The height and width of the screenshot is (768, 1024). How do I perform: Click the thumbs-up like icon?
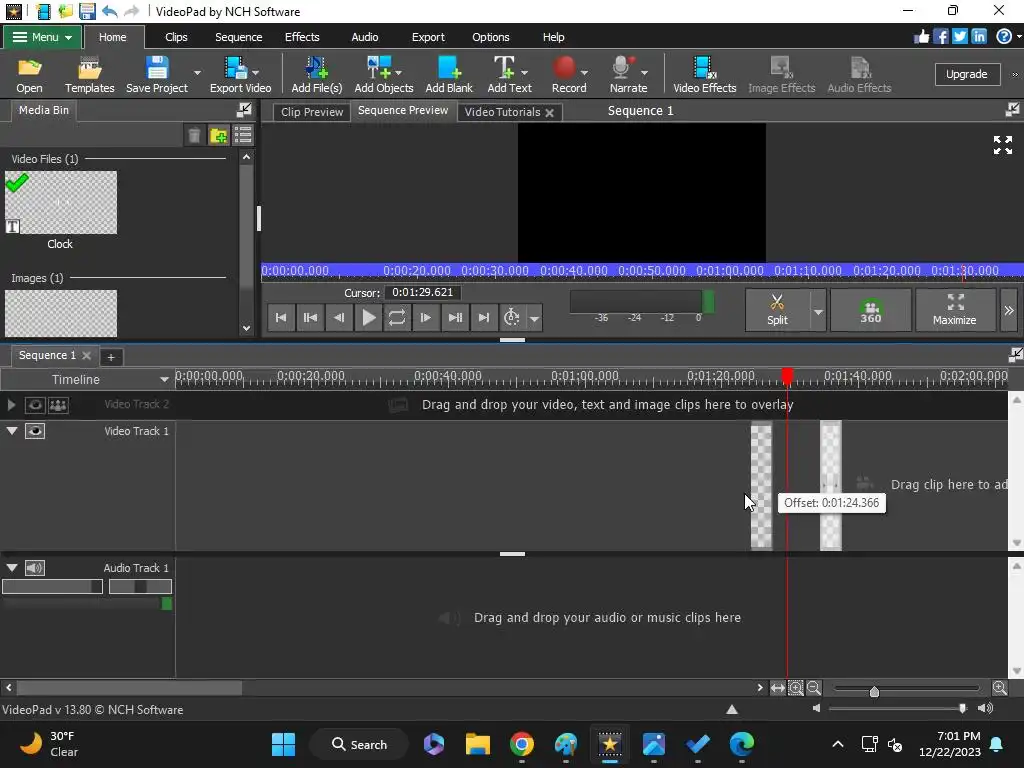[921, 37]
